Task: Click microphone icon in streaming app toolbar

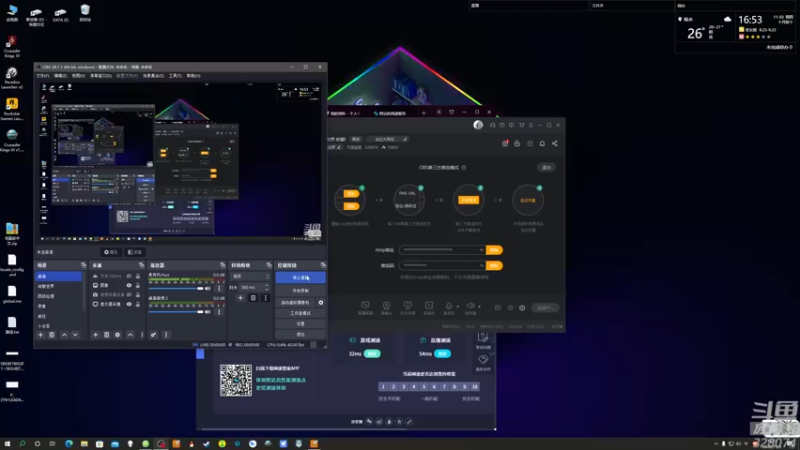Action: pos(449,306)
